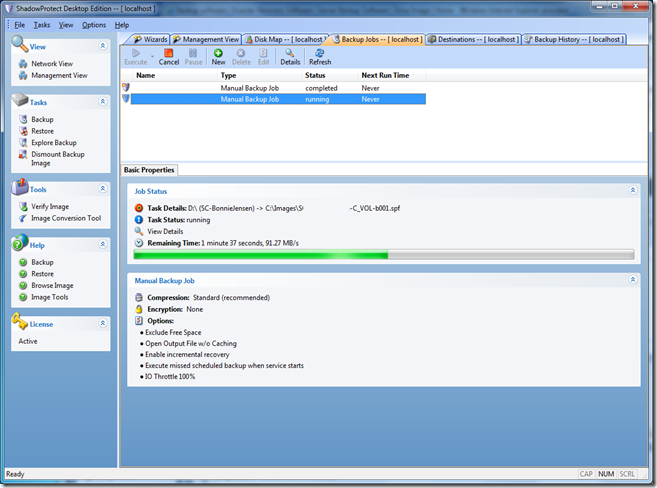Sort jobs by Status column header
The width and height of the screenshot is (657, 488).
(316, 75)
